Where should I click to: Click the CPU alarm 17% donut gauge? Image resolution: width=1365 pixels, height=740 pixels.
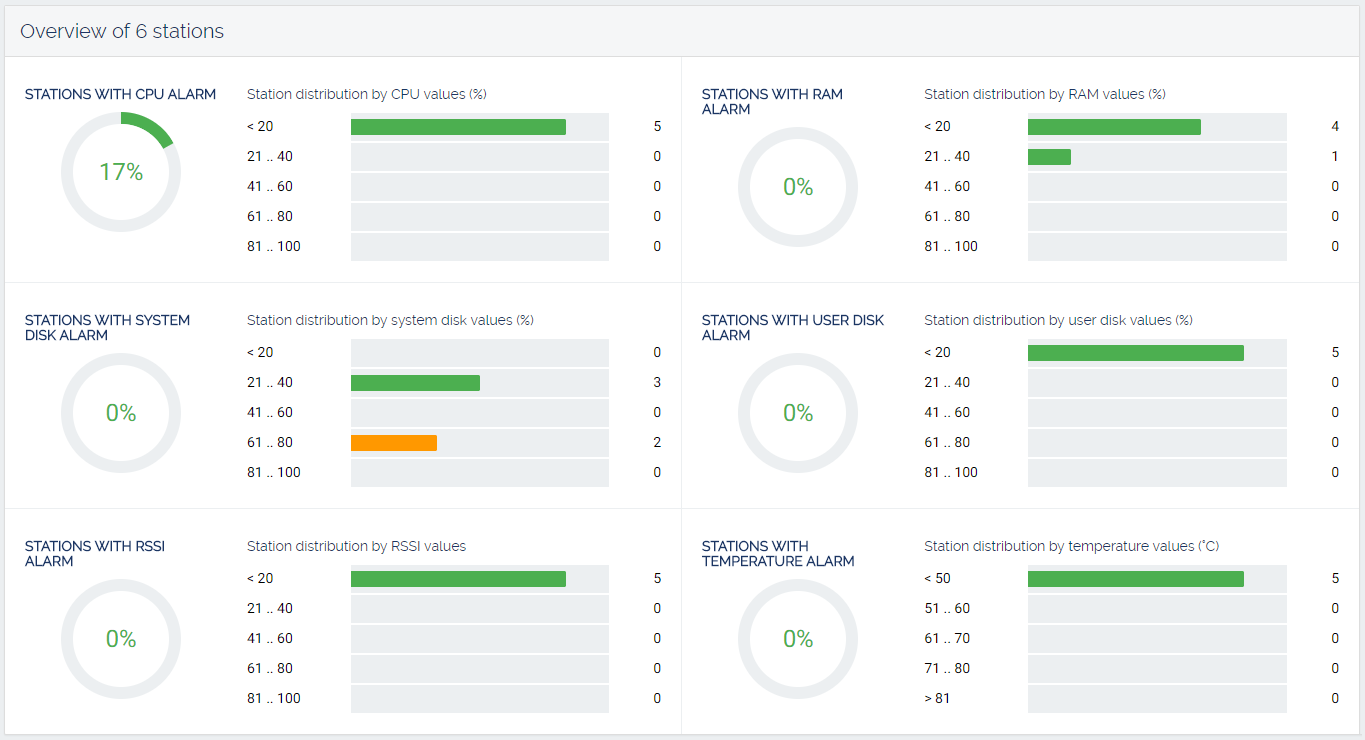(x=121, y=172)
